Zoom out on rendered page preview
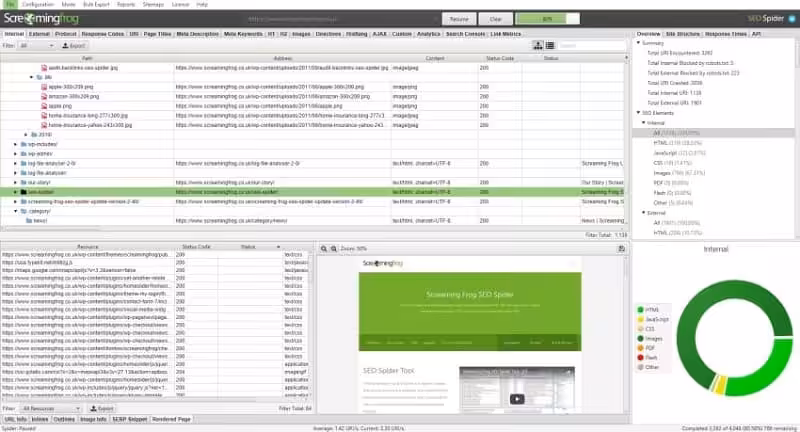 tap(334, 248)
